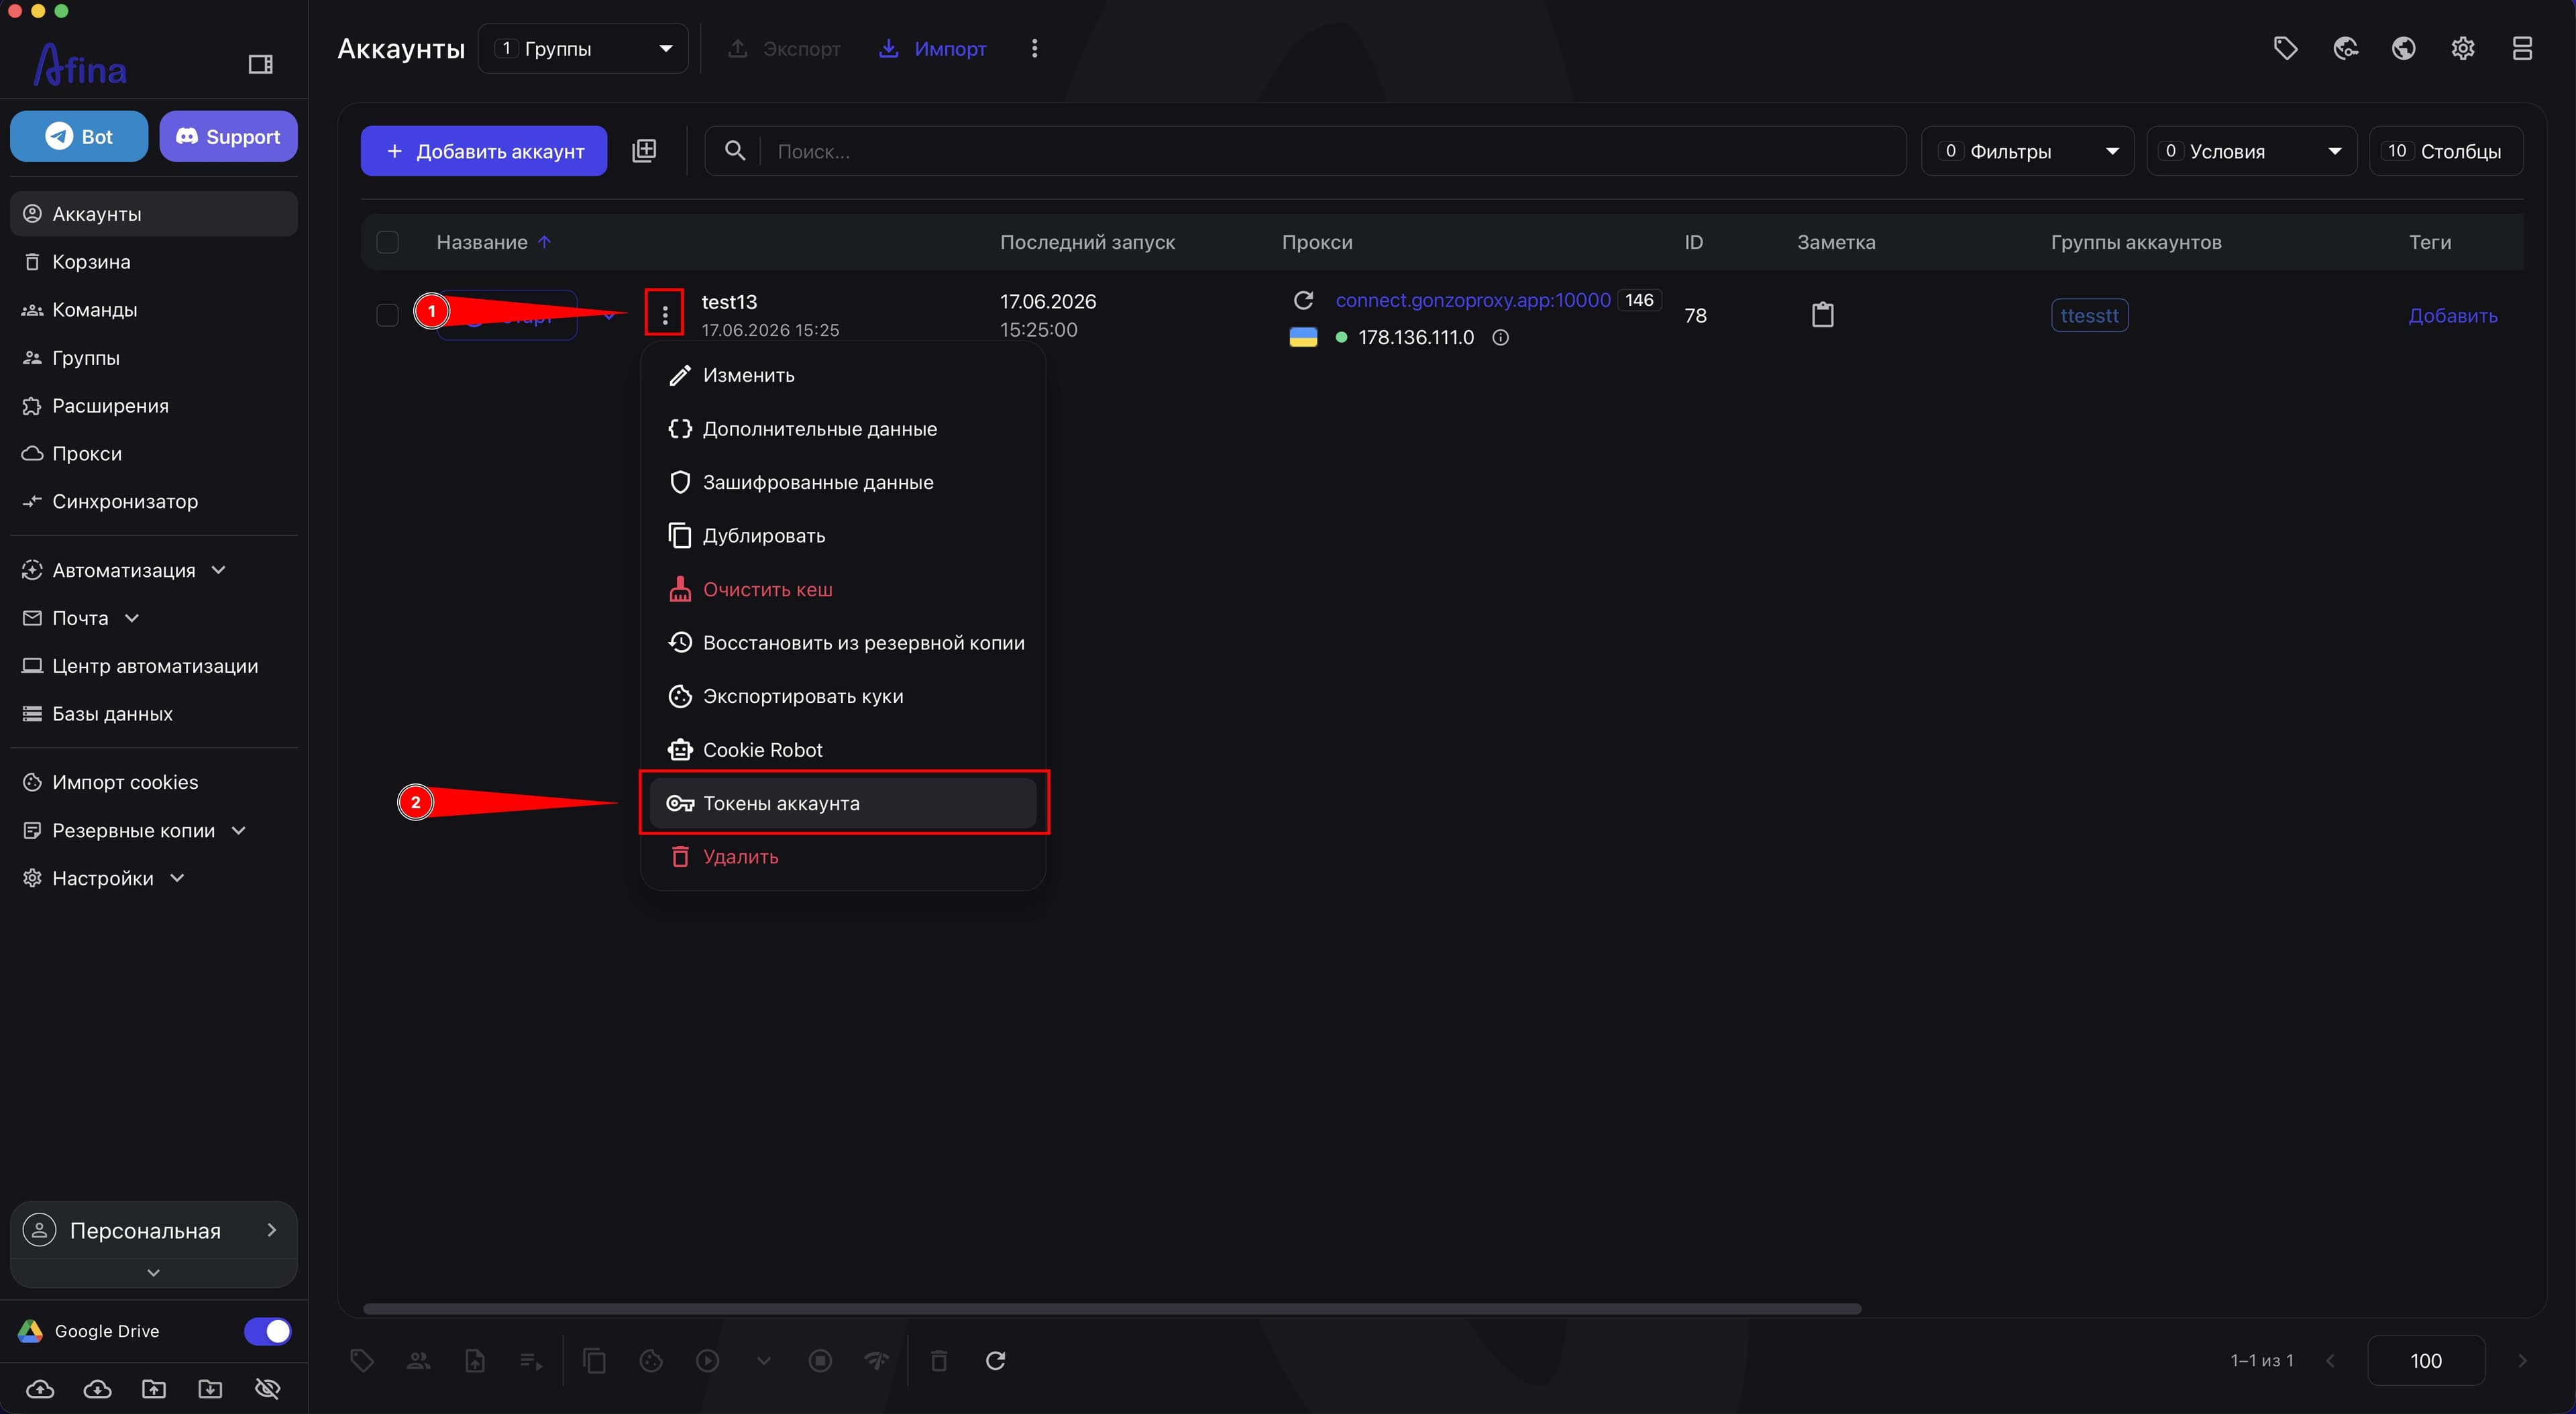Open Синхронизатор in sidebar

(x=154, y=502)
